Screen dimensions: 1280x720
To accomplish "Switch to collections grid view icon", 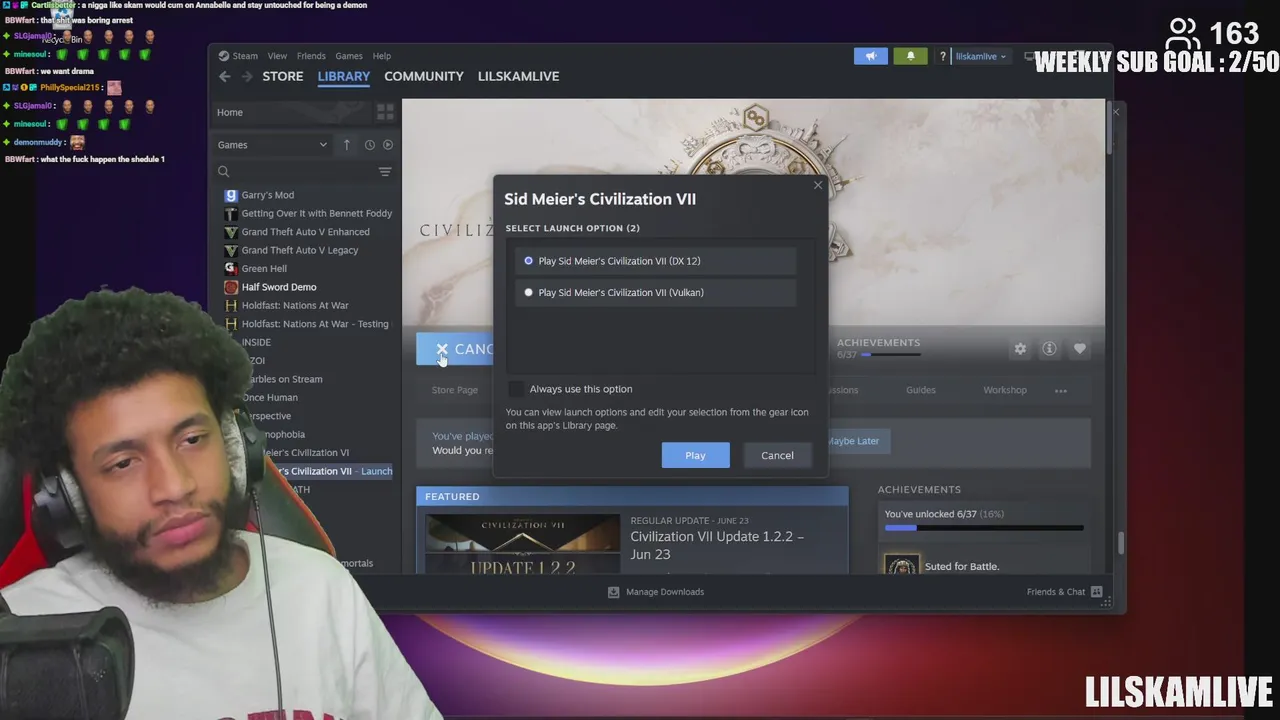I will pos(385,112).
